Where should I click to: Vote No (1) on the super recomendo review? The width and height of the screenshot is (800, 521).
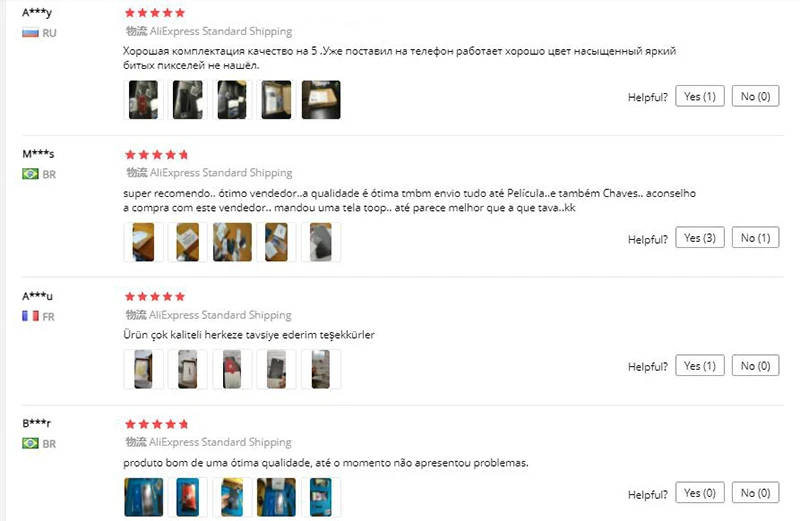755,237
